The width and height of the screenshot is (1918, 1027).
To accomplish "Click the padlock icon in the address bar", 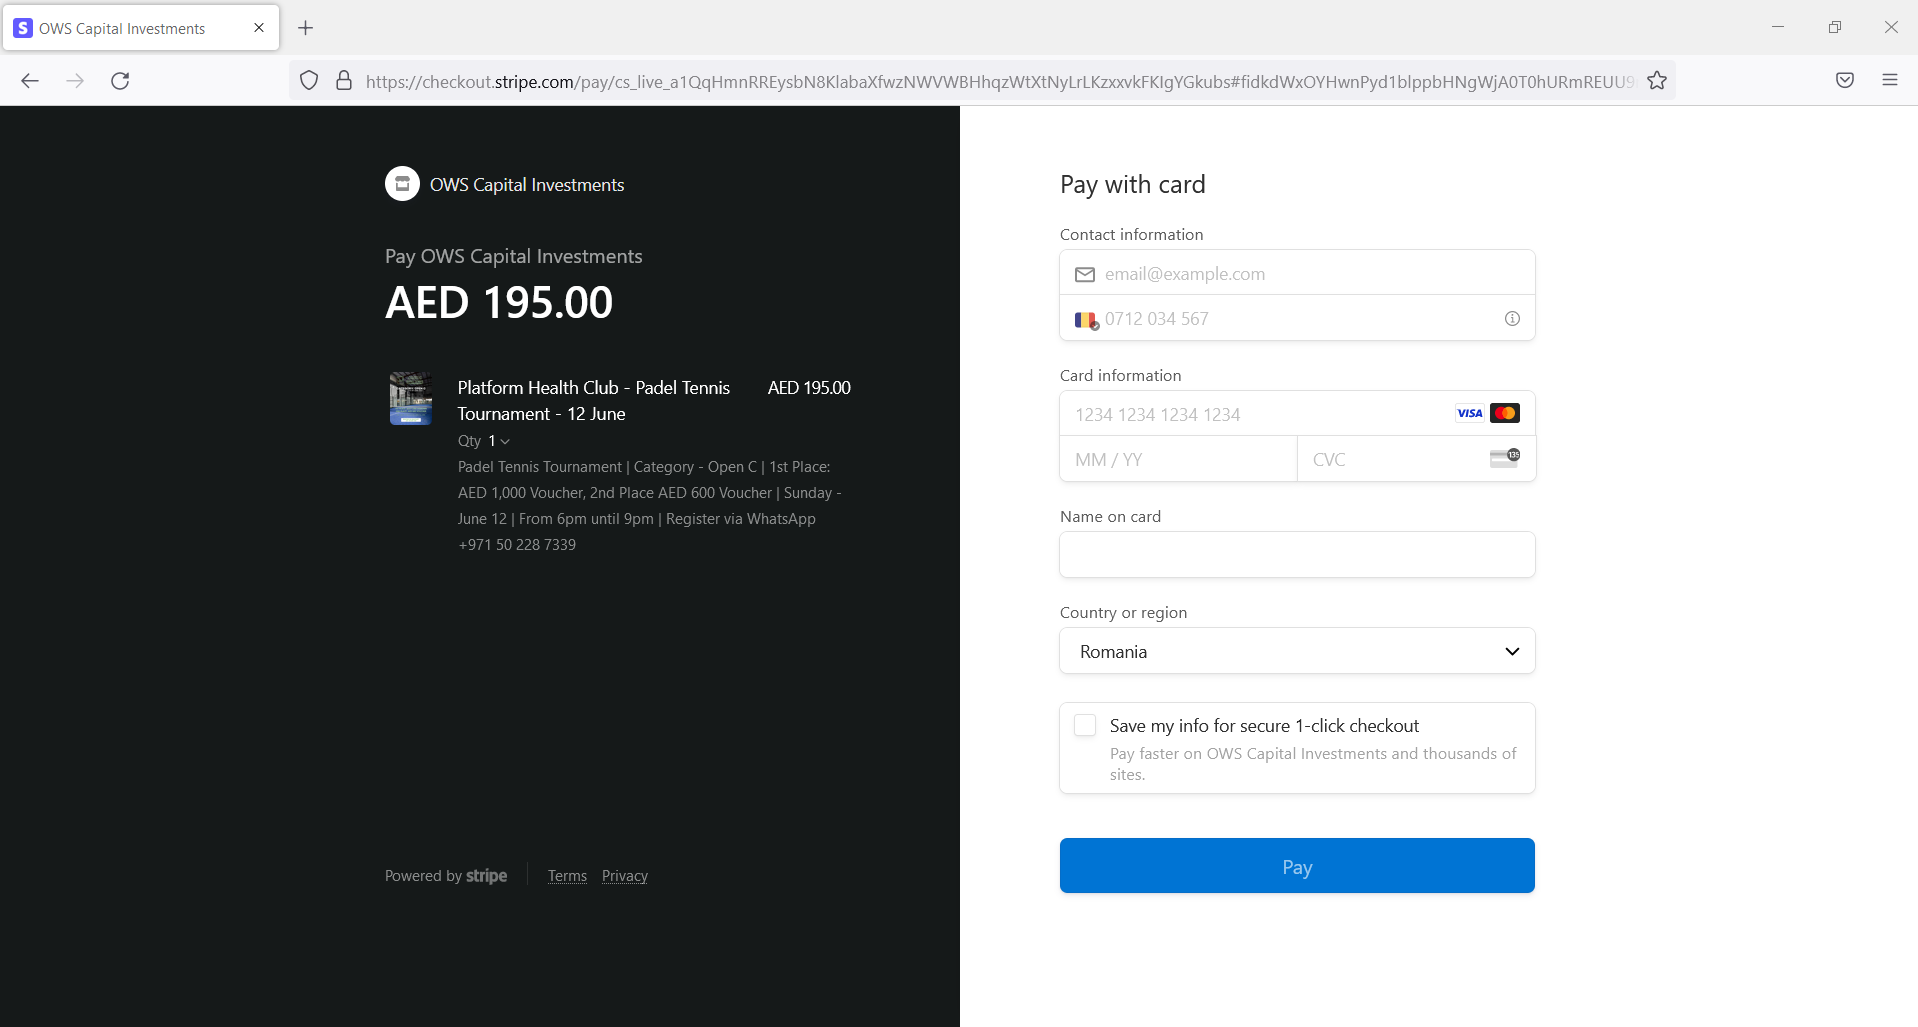I will (343, 80).
